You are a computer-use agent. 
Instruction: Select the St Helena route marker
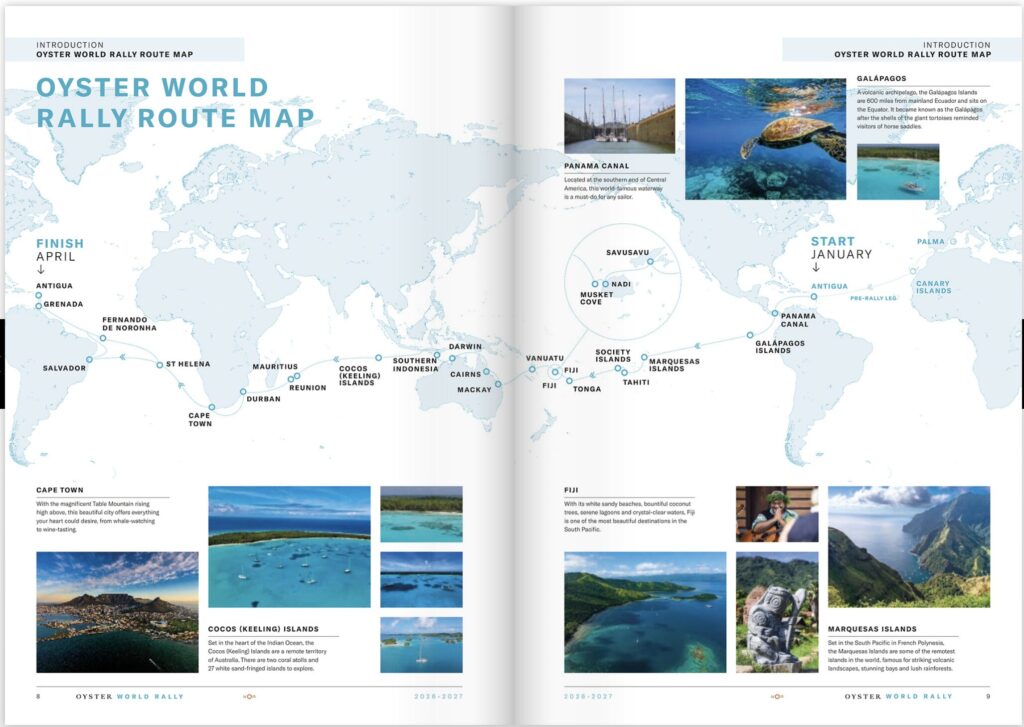pyautogui.click(x=160, y=365)
